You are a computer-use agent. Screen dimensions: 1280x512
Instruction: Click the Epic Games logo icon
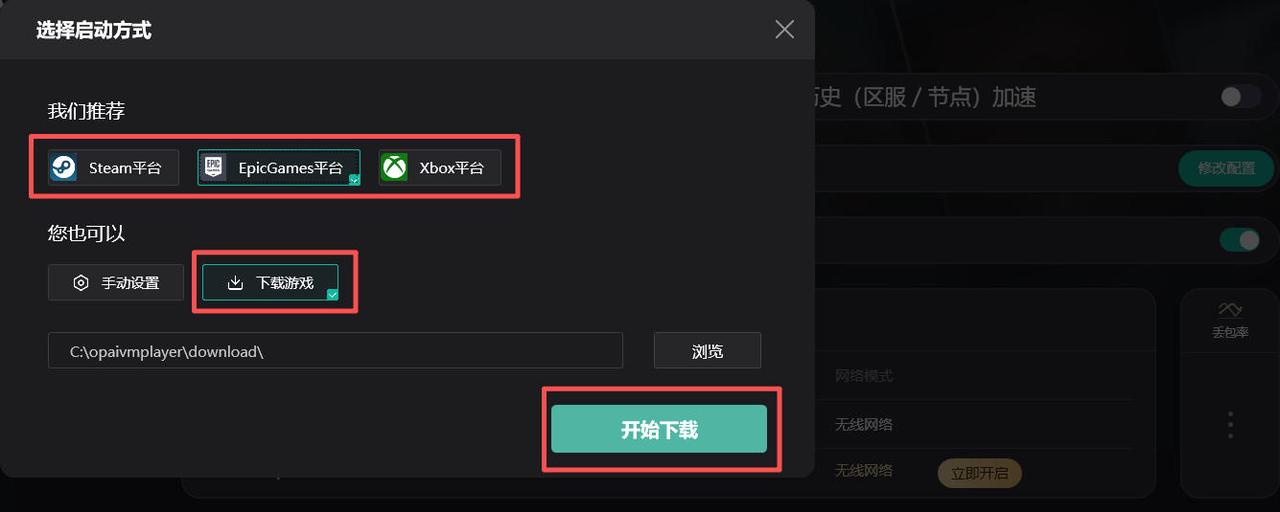click(214, 168)
